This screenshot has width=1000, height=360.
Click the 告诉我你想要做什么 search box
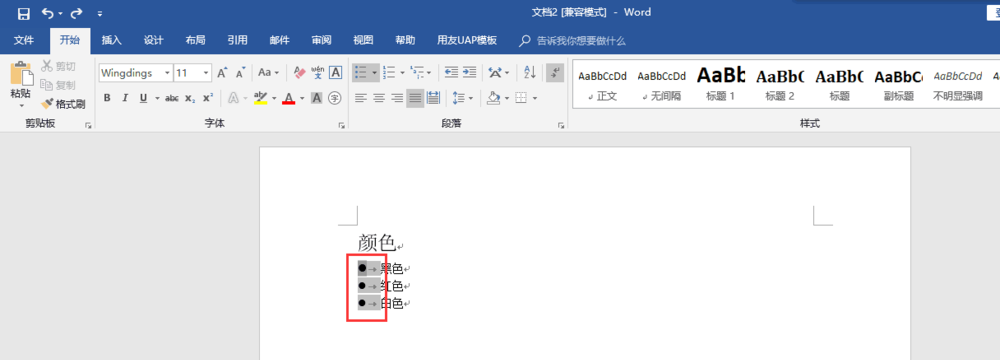click(x=573, y=41)
